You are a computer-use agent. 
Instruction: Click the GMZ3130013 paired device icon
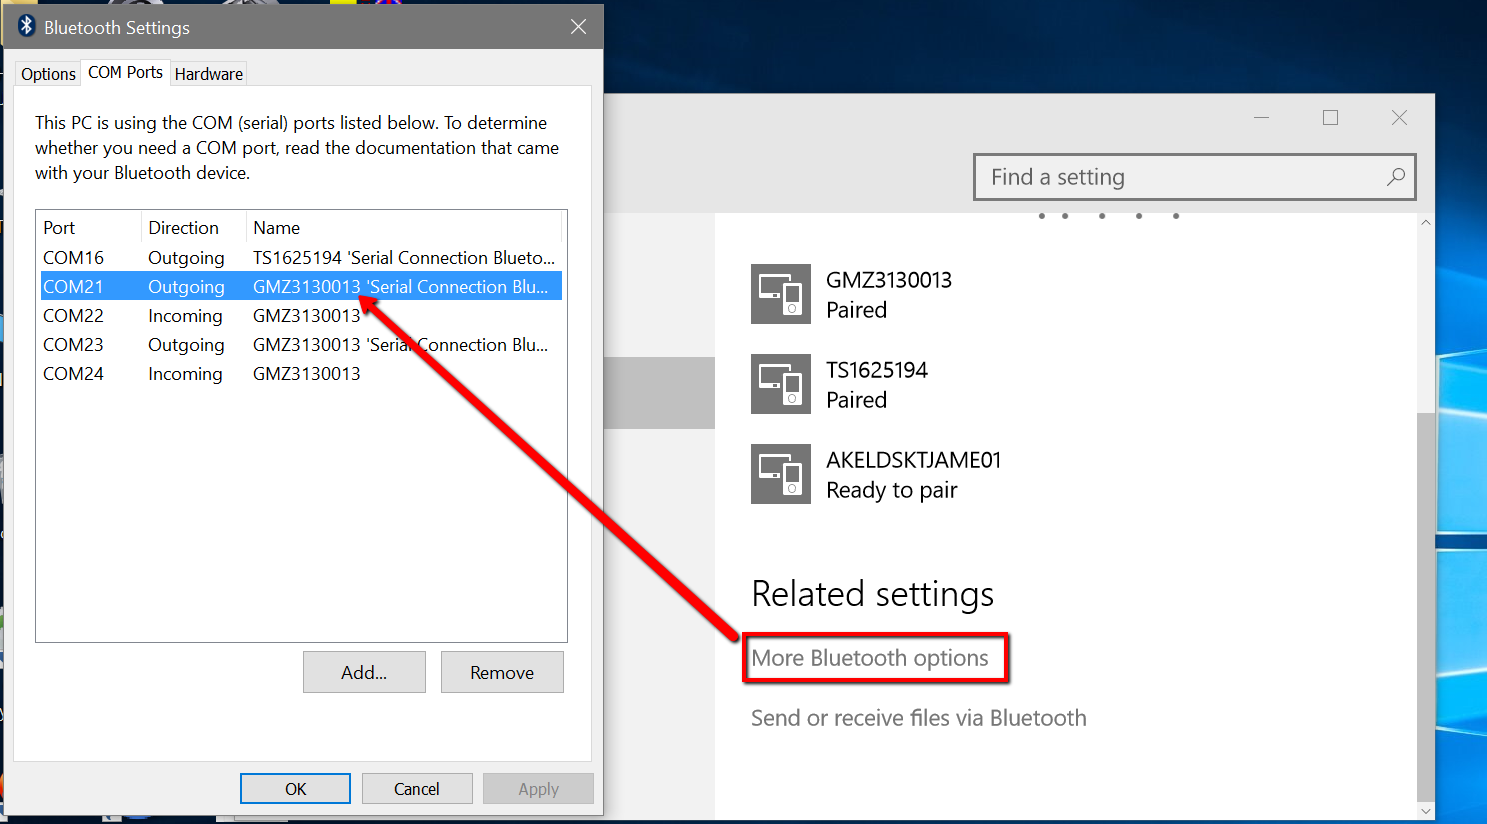(781, 294)
